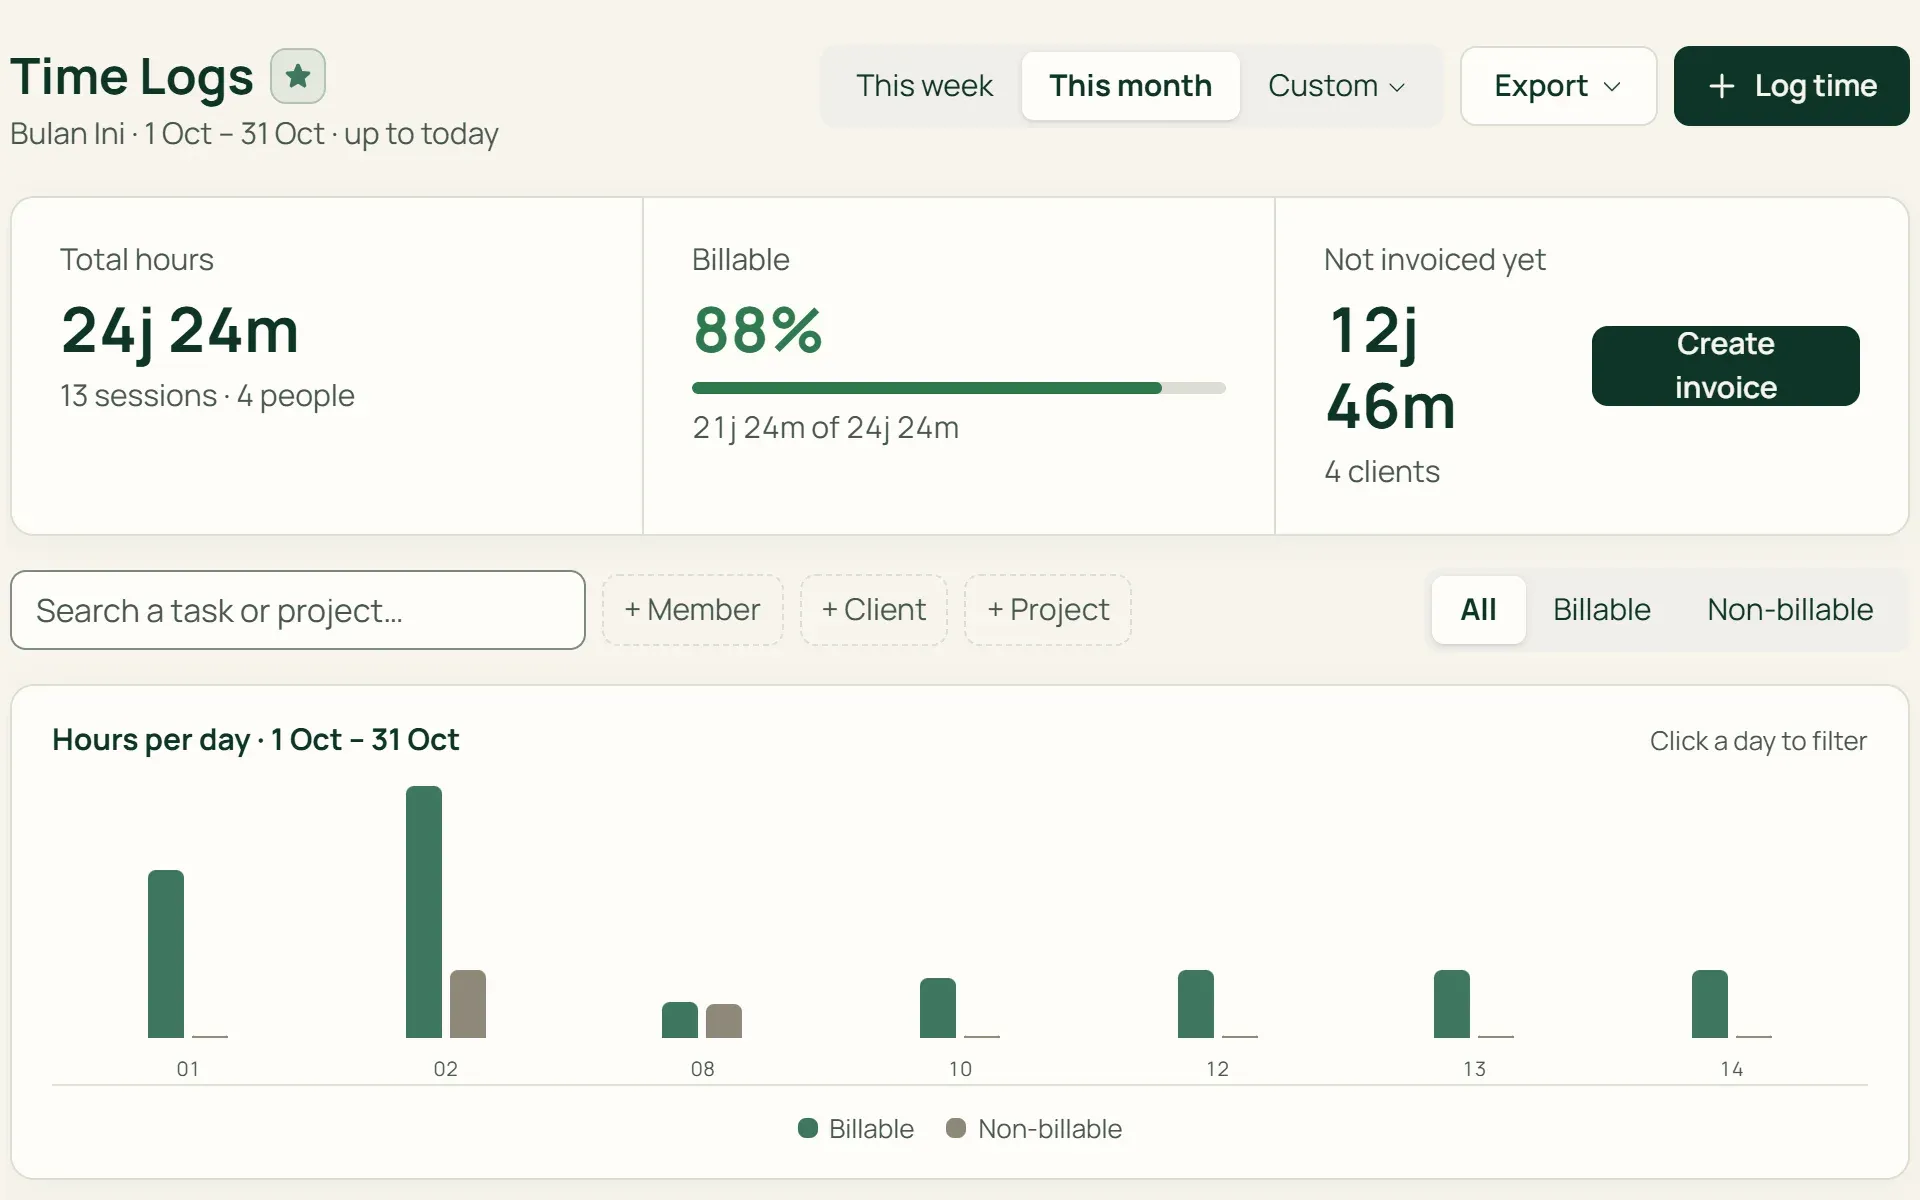Click the 12j 46m not invoiced value
Screen dimensions: 1920x1200
pyautogui.click(x=1390, y=368)
